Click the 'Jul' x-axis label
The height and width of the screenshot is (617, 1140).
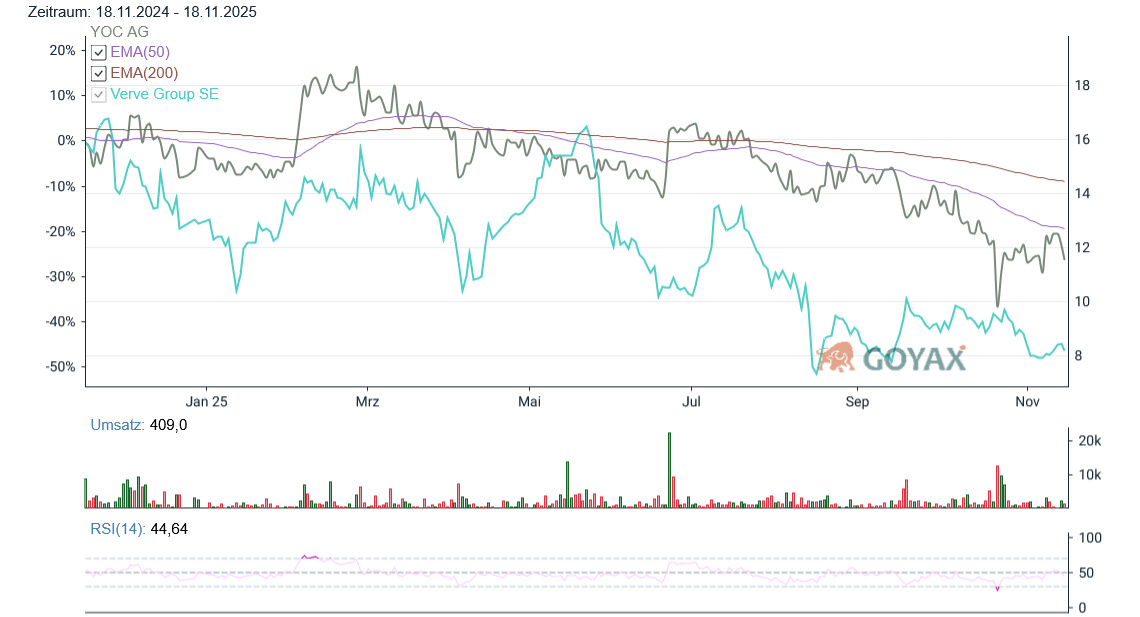690,401
